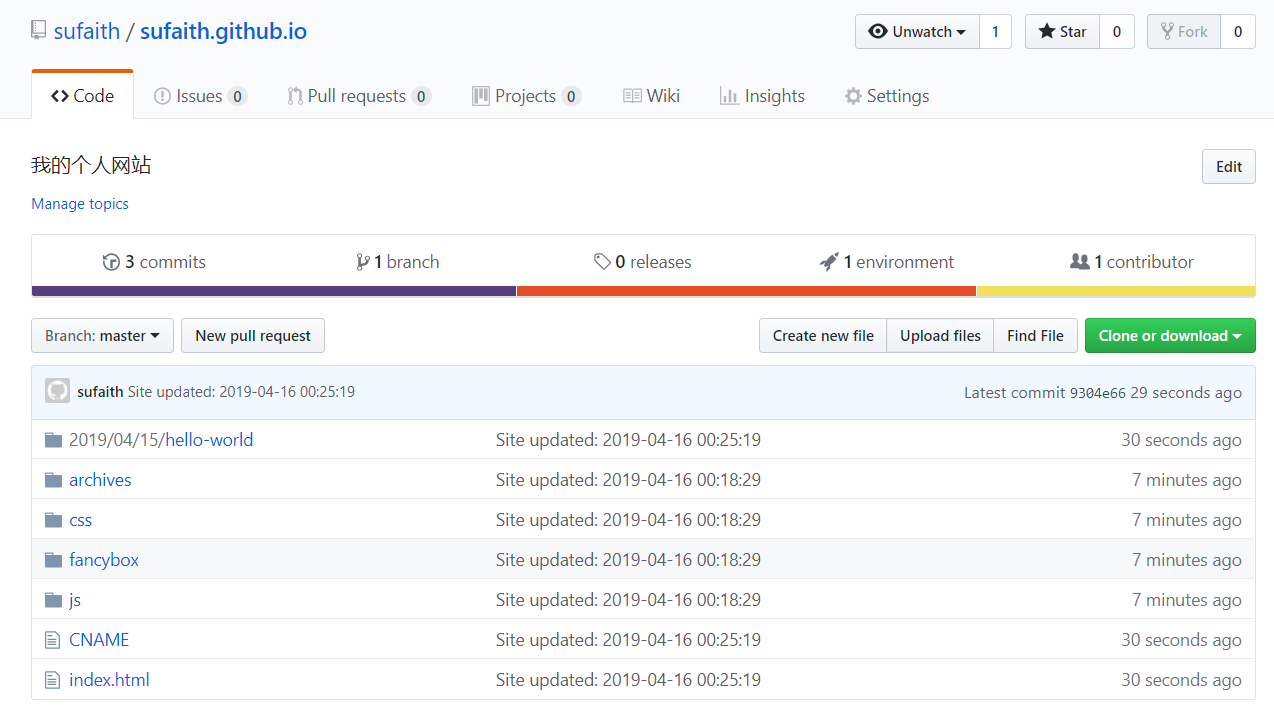1274x709 pixels.
Task: Open the sufaith avatar in the commit bar
Action: coord(57,390)
